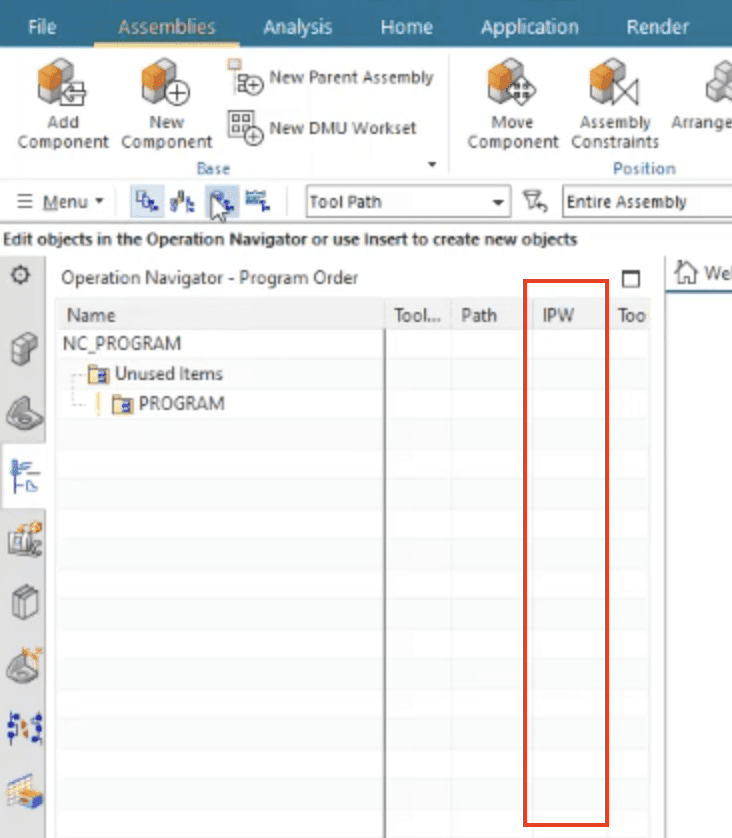Screen dimensions: 732x838
Task: Click the New Parent Assembly label
Action: [351, 77]
